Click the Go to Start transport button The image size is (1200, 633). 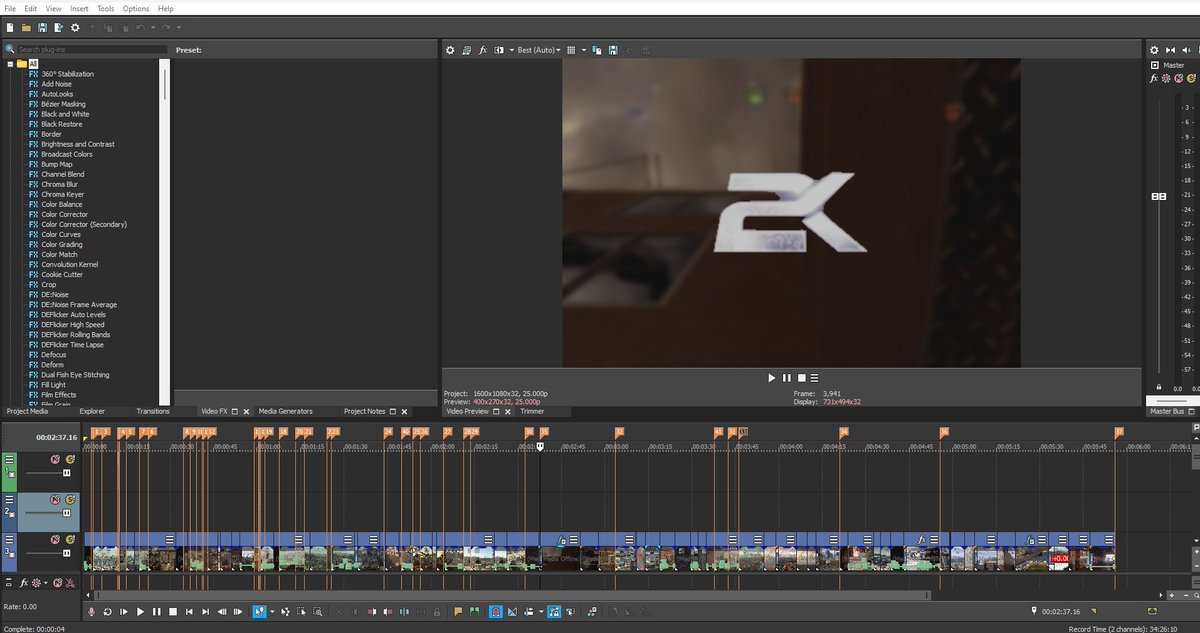pyautogui.click(x=189, y=611)
